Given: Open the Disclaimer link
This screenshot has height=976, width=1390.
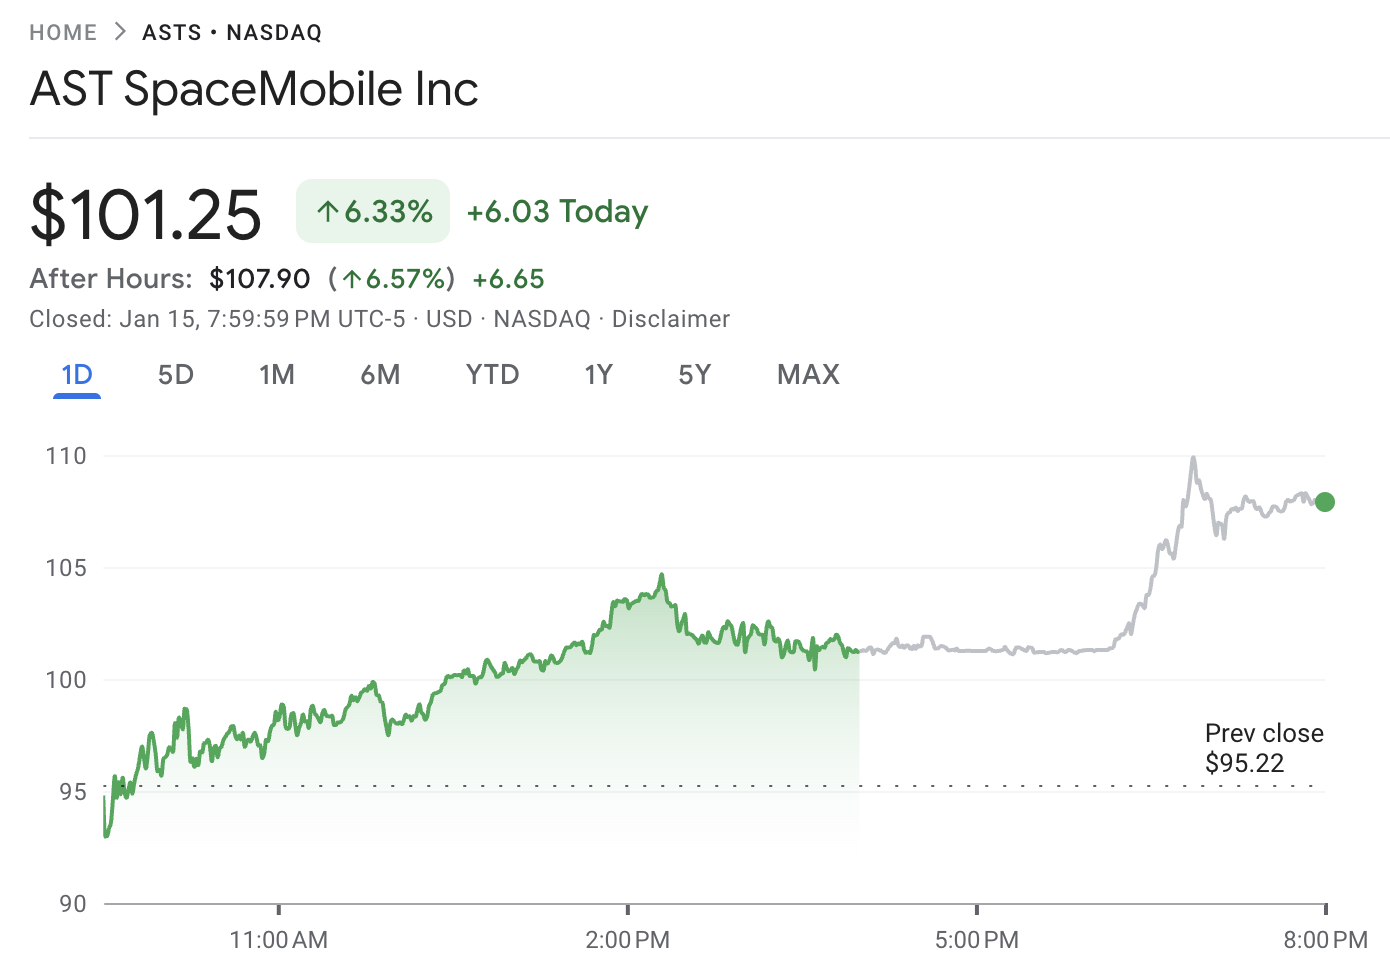Looking at the screenshot, I should click(x=671, y=318).
